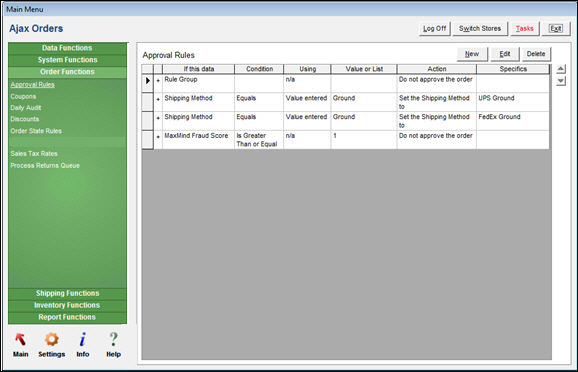The image size is (578, 372).
Task: Expand the UPS Ground rule row
Action: pyautogui.click(x=158, y=99)
